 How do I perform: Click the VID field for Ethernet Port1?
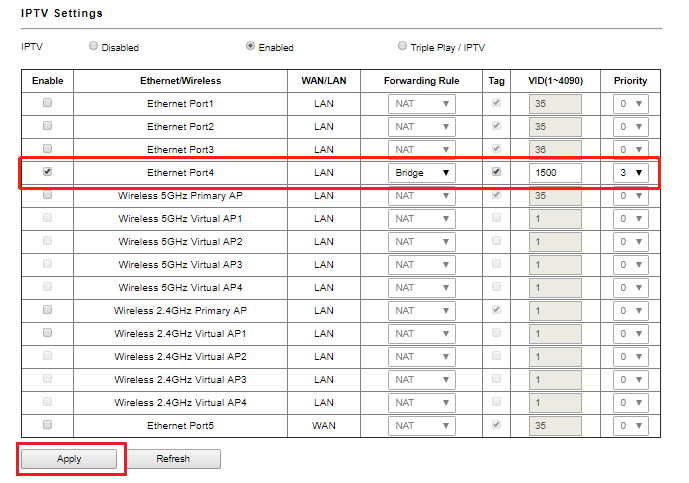(555, 104)
